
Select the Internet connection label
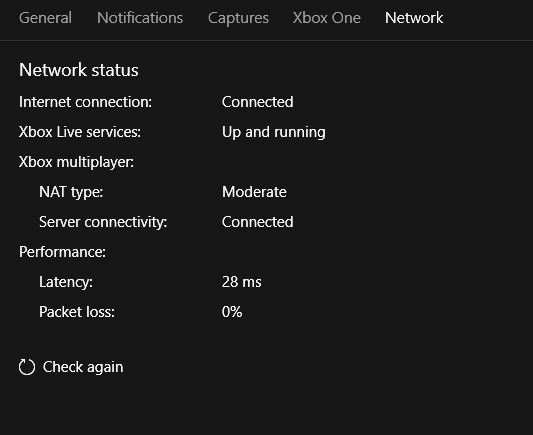pos(85,102)
